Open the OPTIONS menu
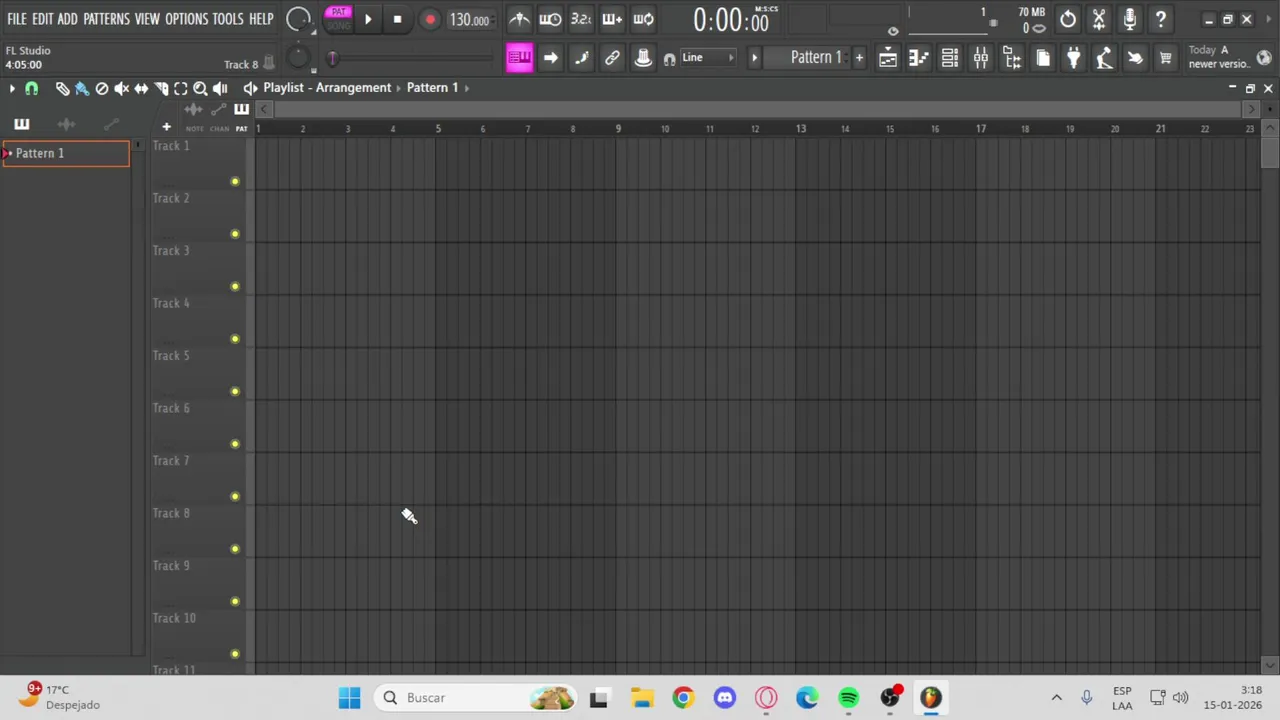Screen dimensions: 1280x720 coord(186,19)
